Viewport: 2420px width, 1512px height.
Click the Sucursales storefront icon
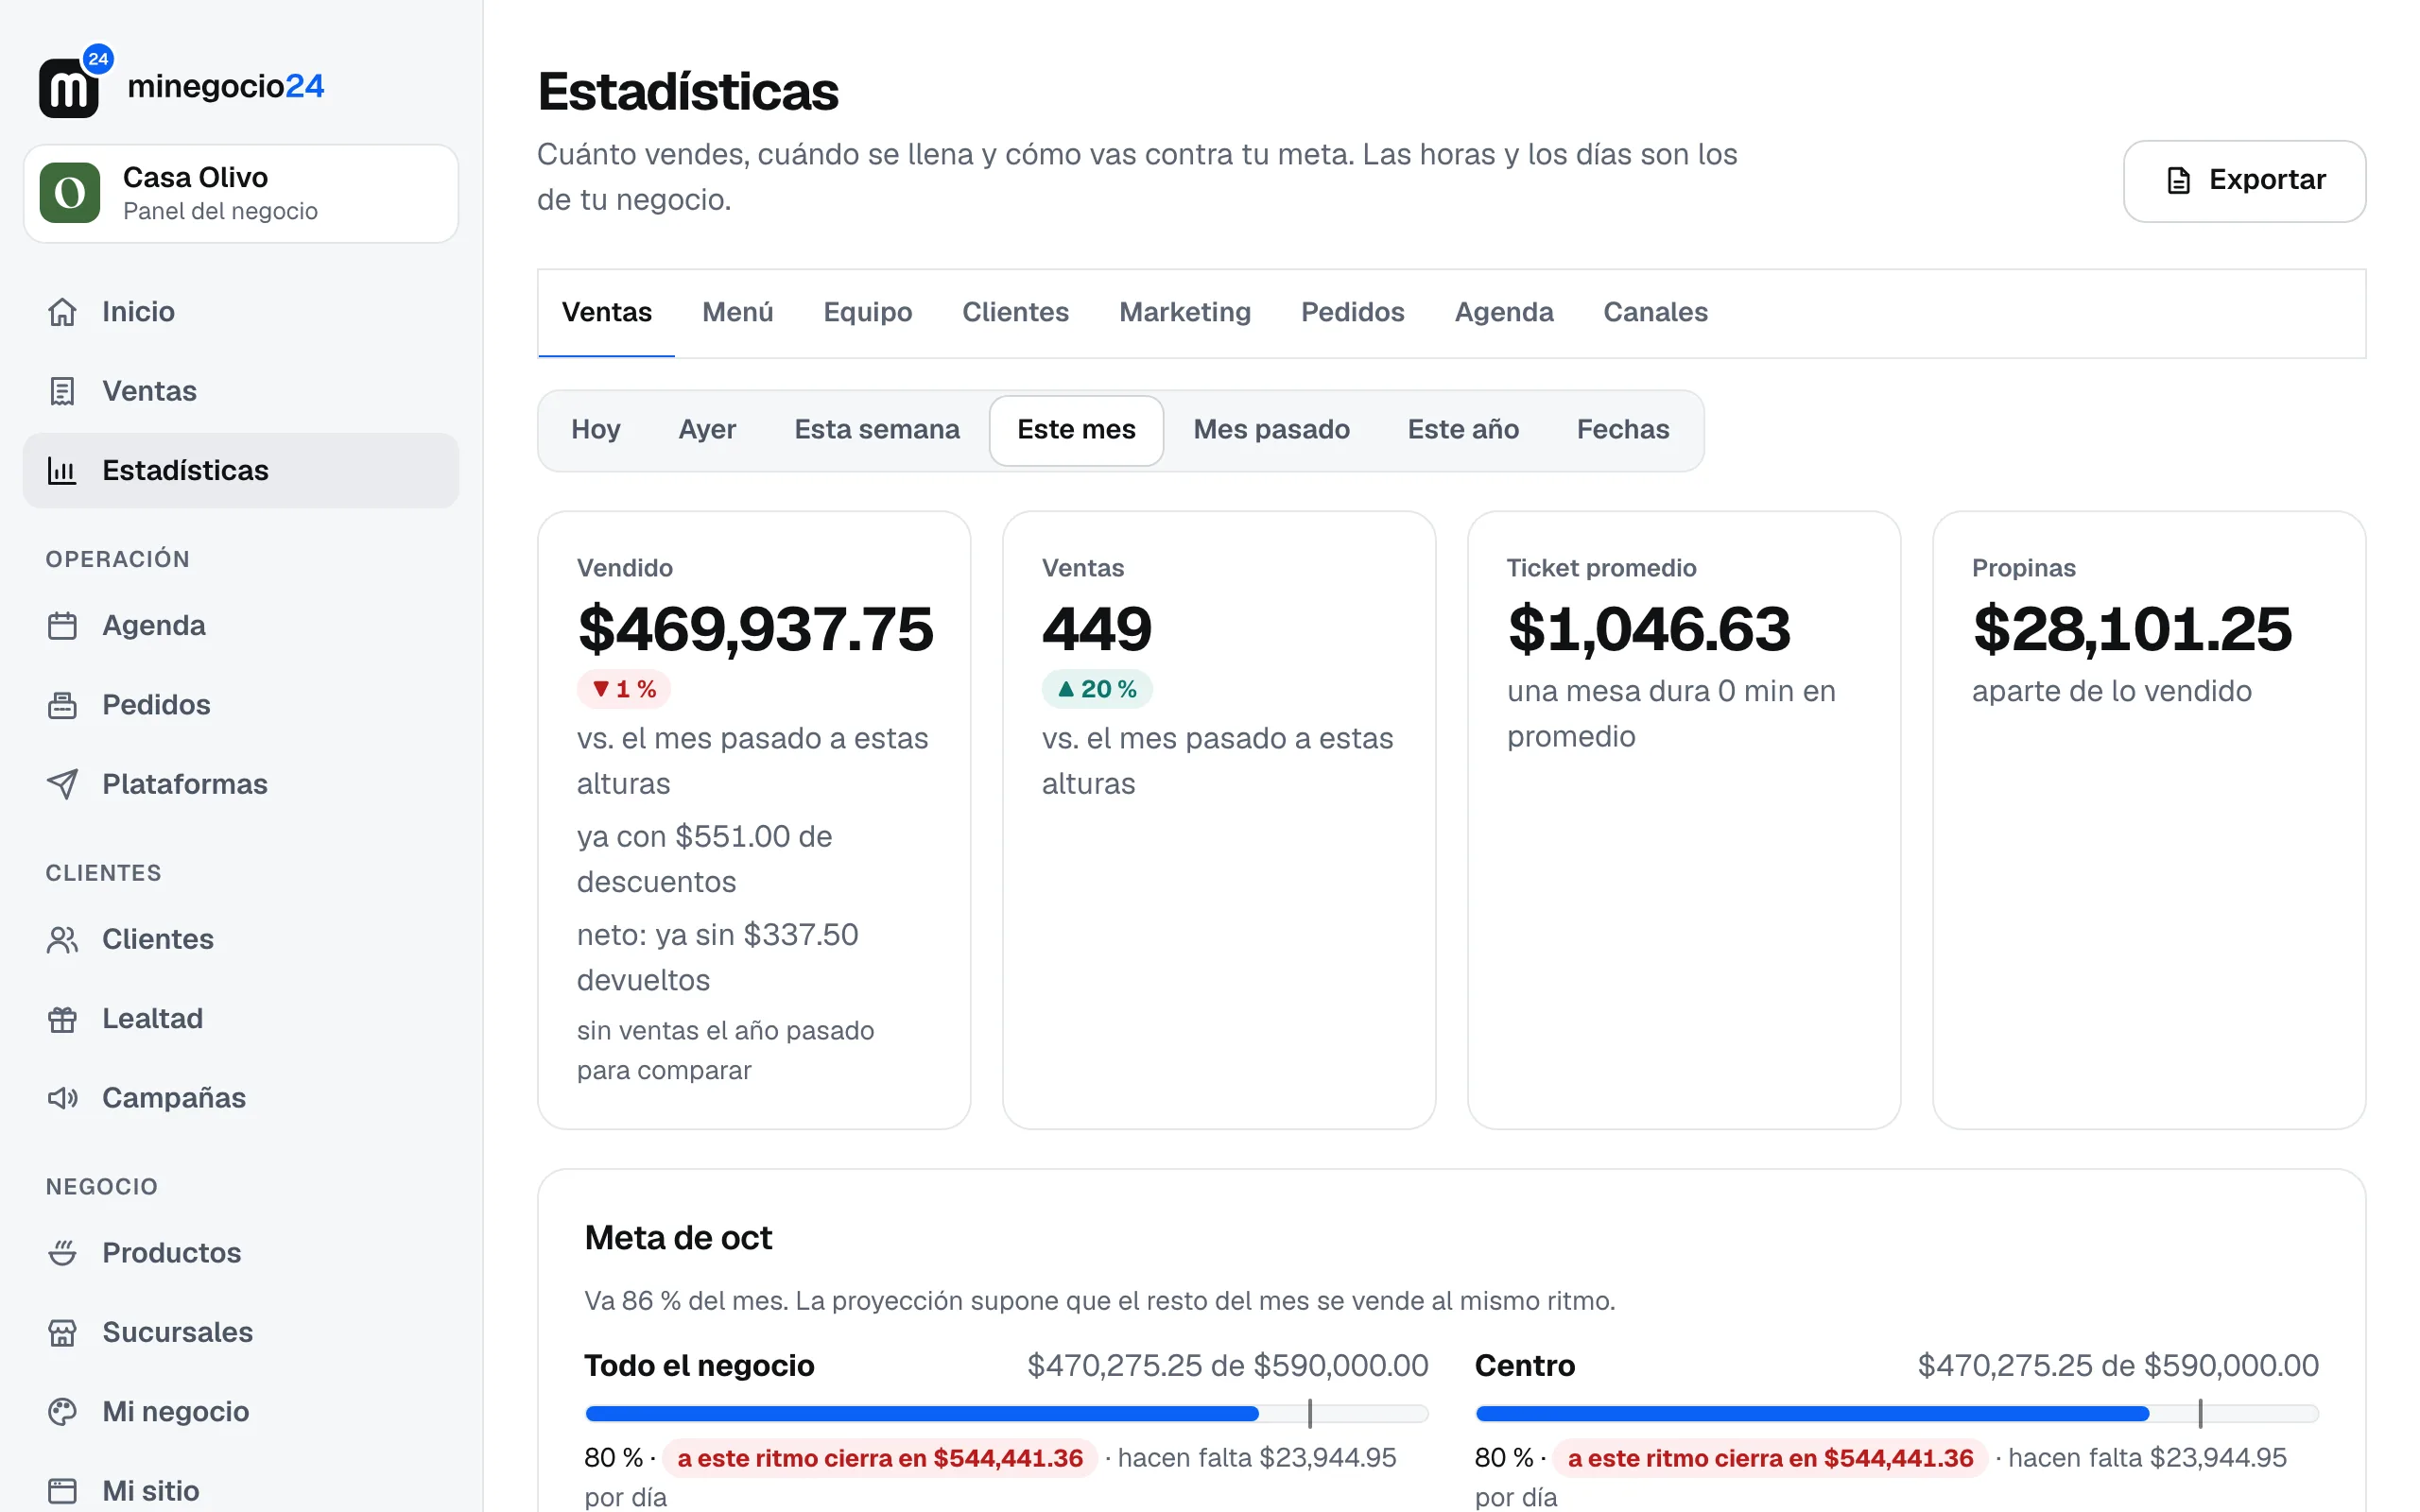point(62,1332)
